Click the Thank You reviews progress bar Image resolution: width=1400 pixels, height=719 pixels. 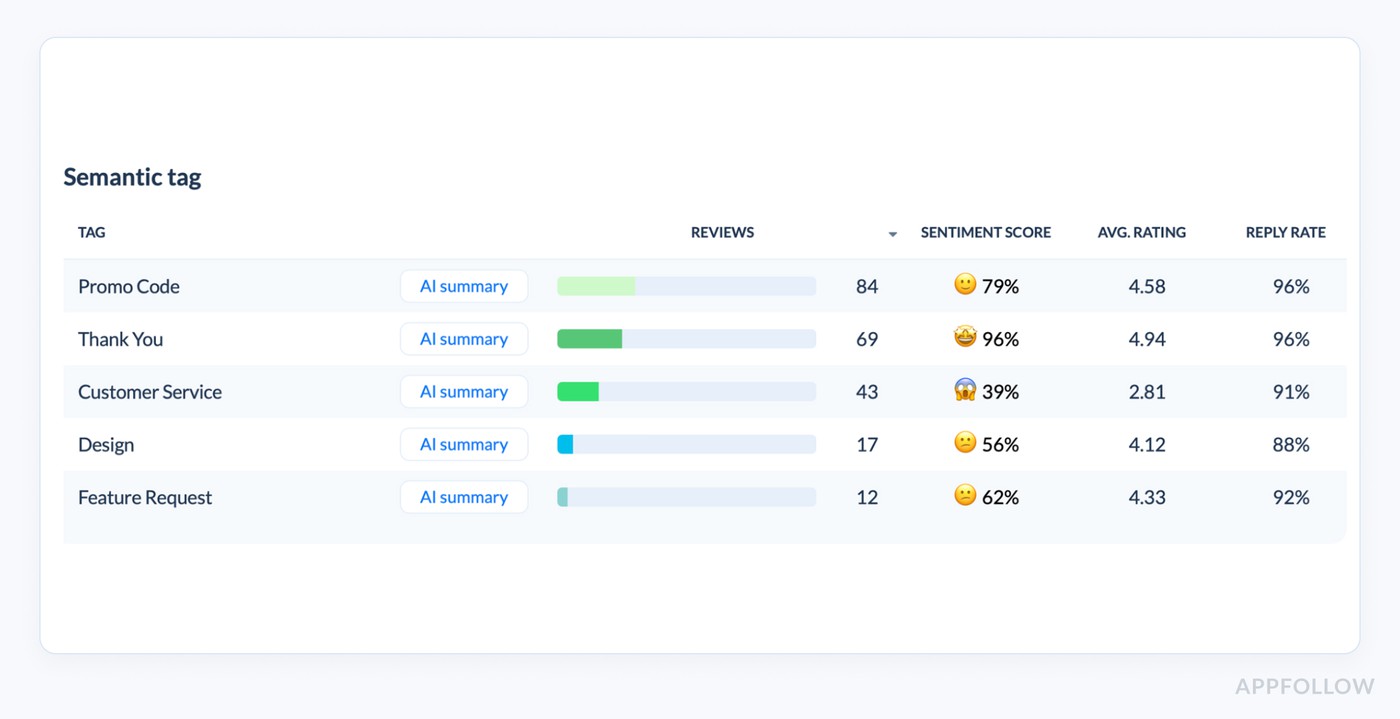pyautogui.click(x=686, y=338)
